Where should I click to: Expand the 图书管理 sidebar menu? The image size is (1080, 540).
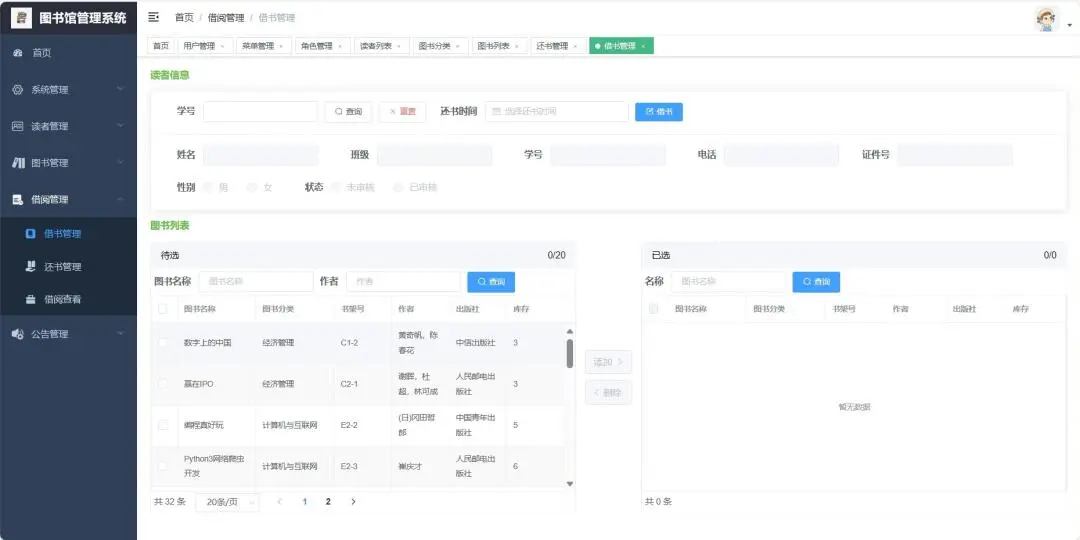(x=121, y=163)
